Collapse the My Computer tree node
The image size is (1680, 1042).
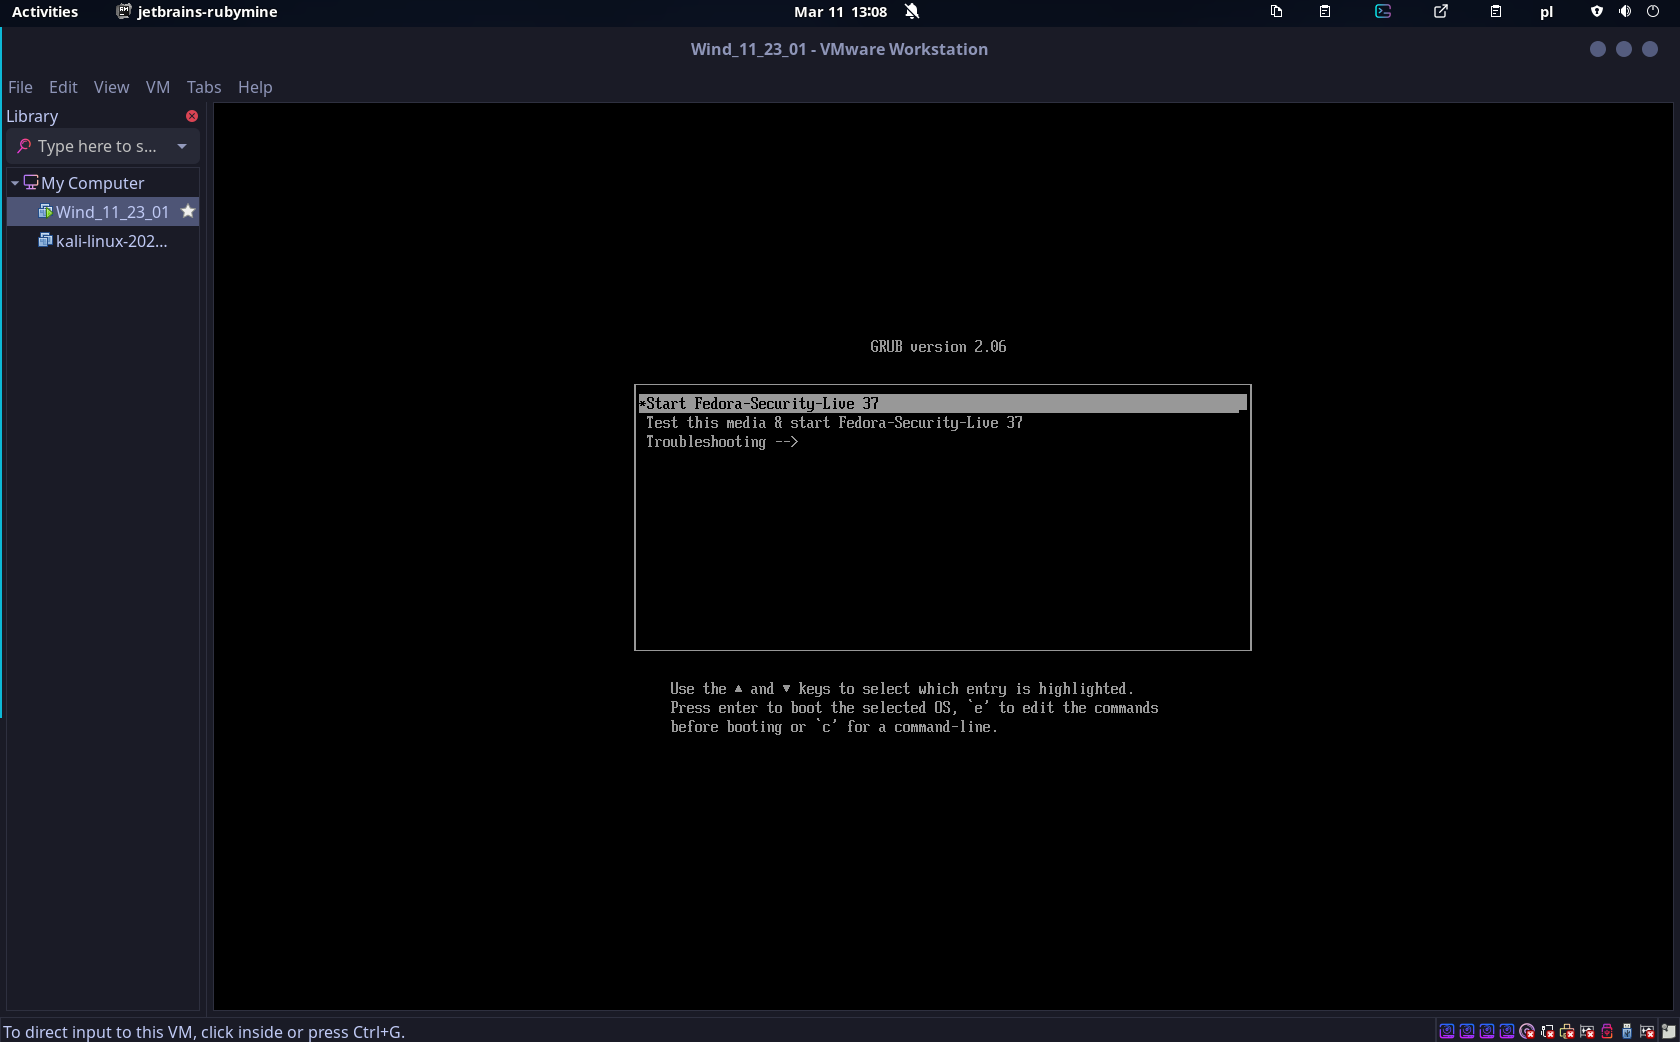point(14,183)
